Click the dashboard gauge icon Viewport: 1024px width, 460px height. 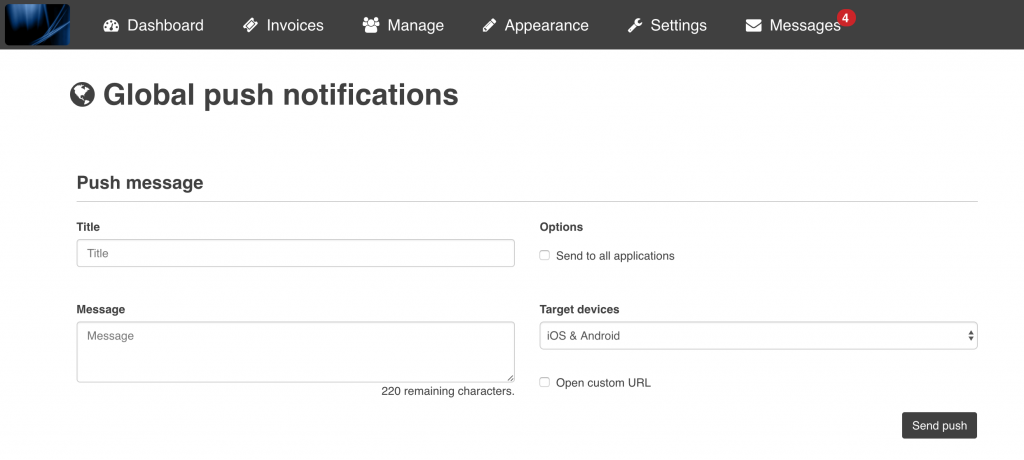pos(111,26)
